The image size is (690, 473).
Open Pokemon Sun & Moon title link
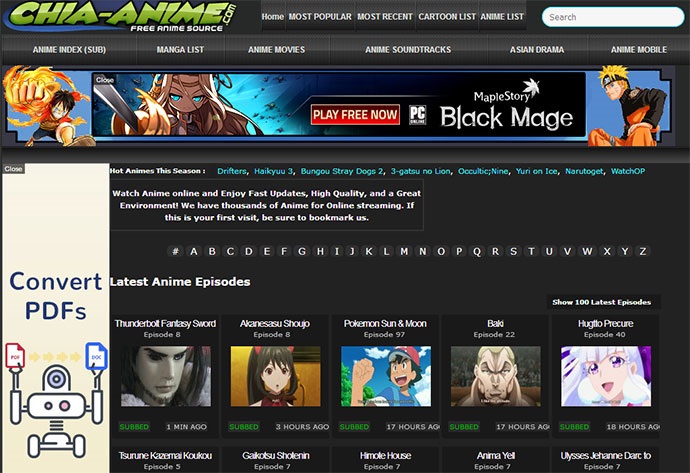pyautogui.click(x=385, y=323)
